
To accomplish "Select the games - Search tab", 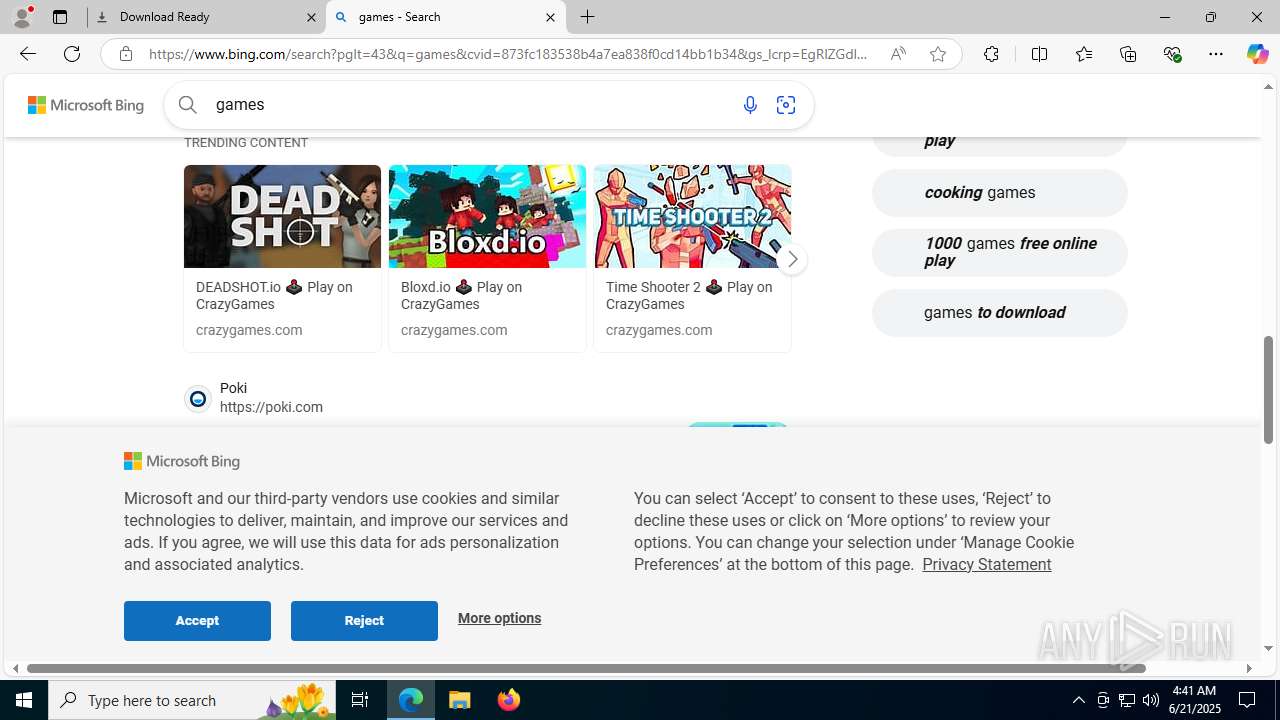I will (x=445, y=17).
